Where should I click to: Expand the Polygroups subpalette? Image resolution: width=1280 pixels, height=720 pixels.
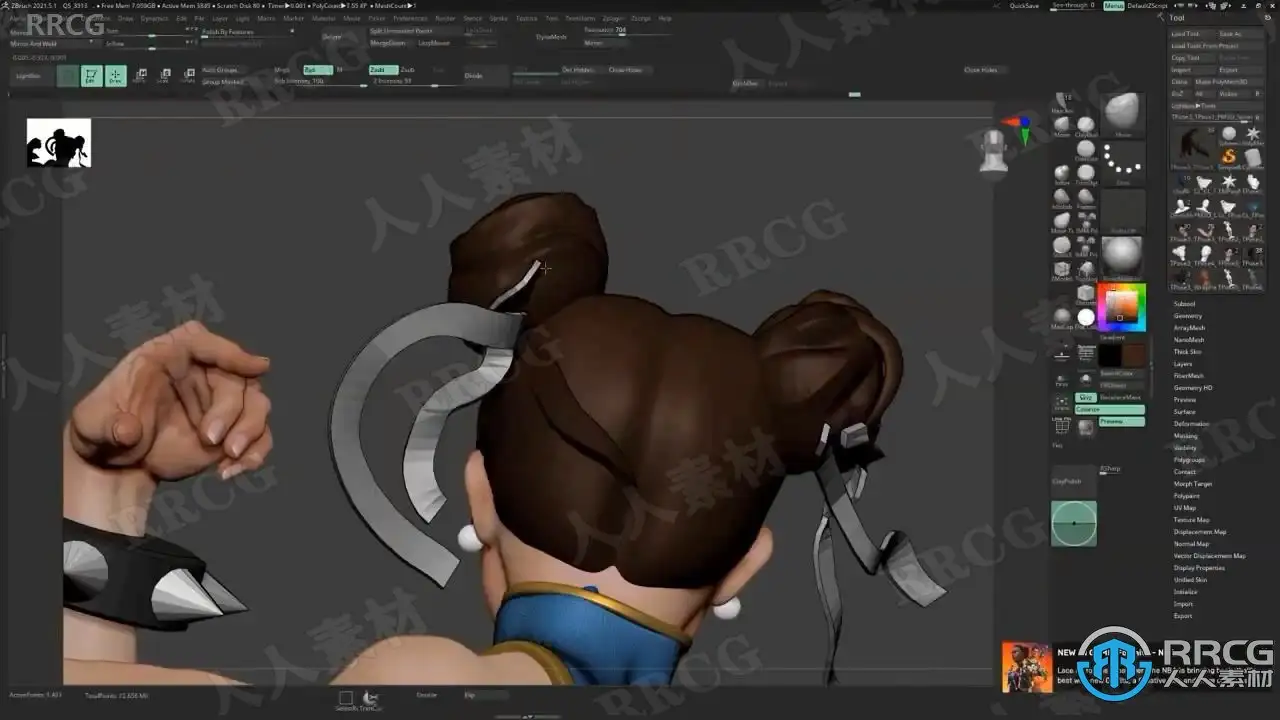(1190, 460)
